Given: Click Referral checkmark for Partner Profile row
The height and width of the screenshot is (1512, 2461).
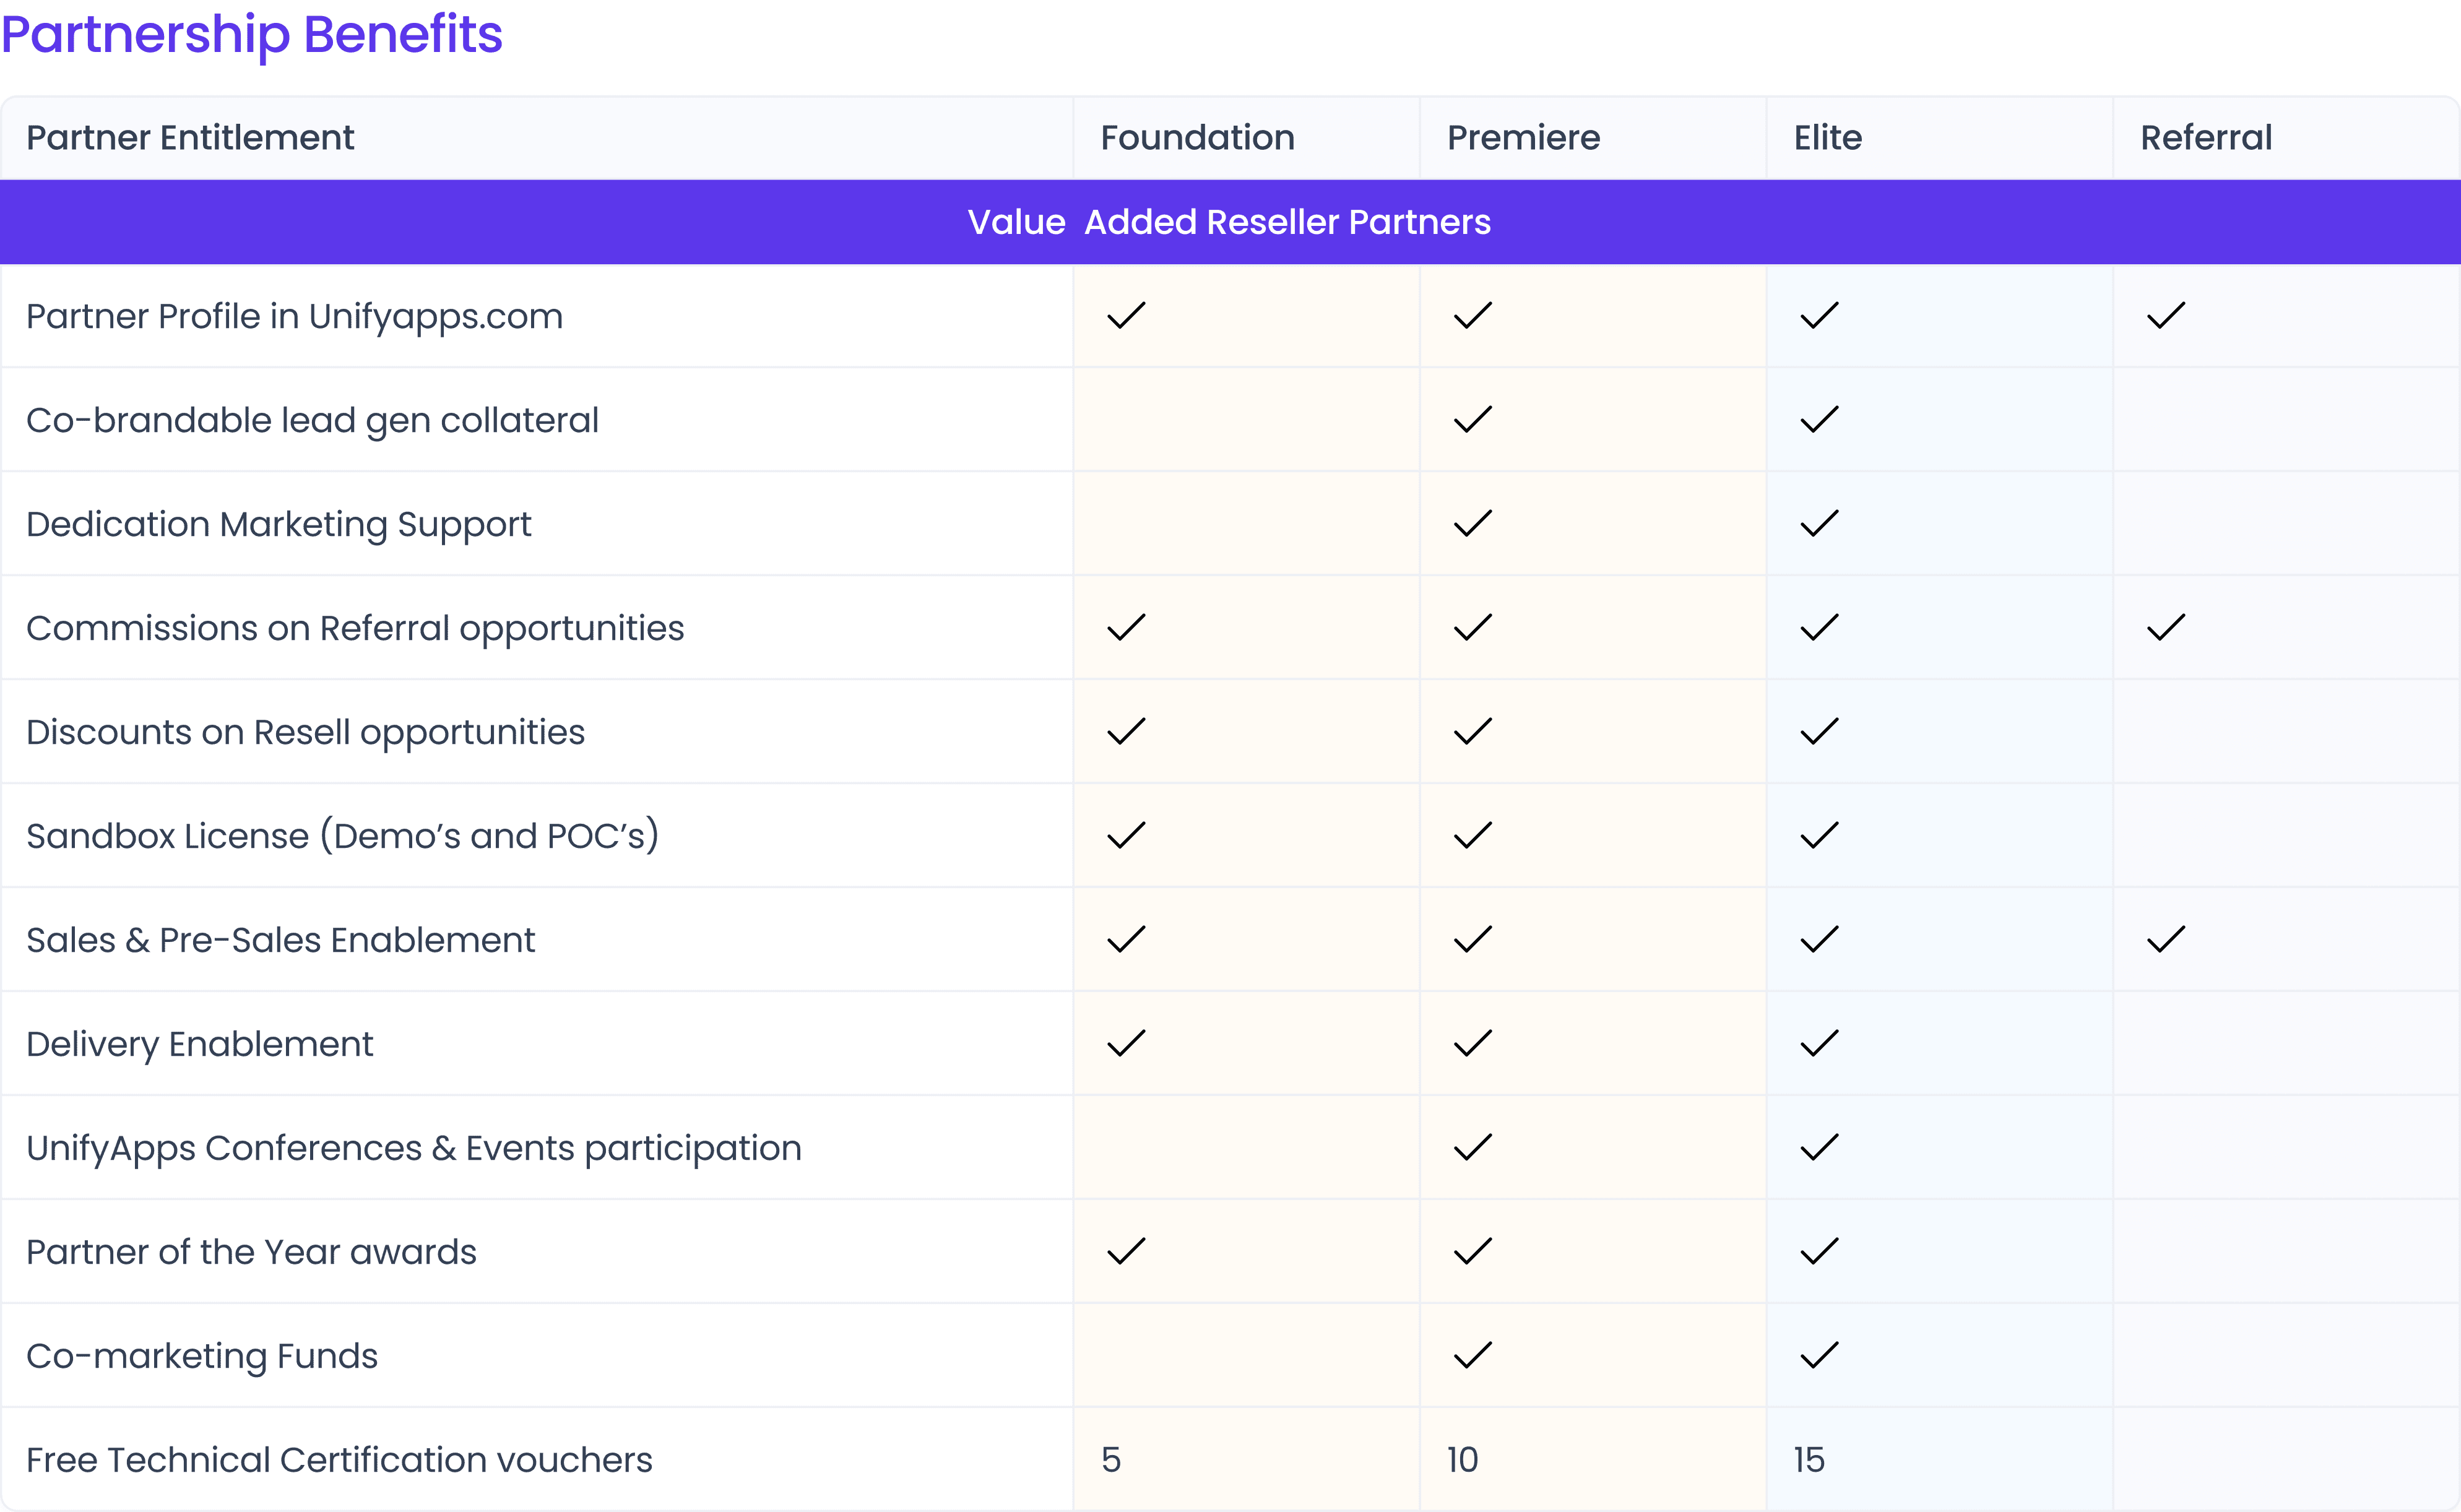Looking at the screenshot, I should (x=2166, y=316).
